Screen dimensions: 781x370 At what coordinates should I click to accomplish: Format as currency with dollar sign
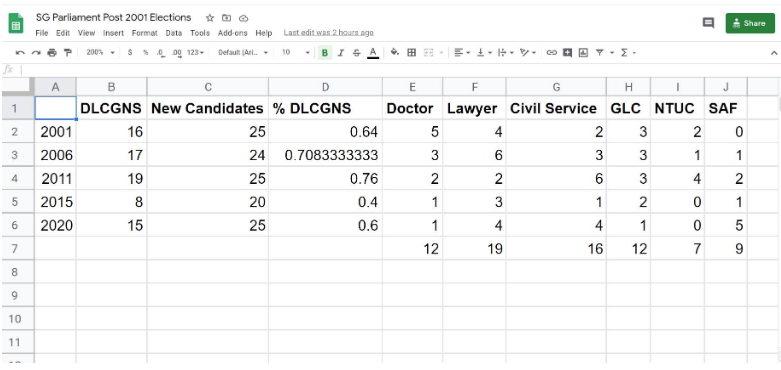[130, 52]
